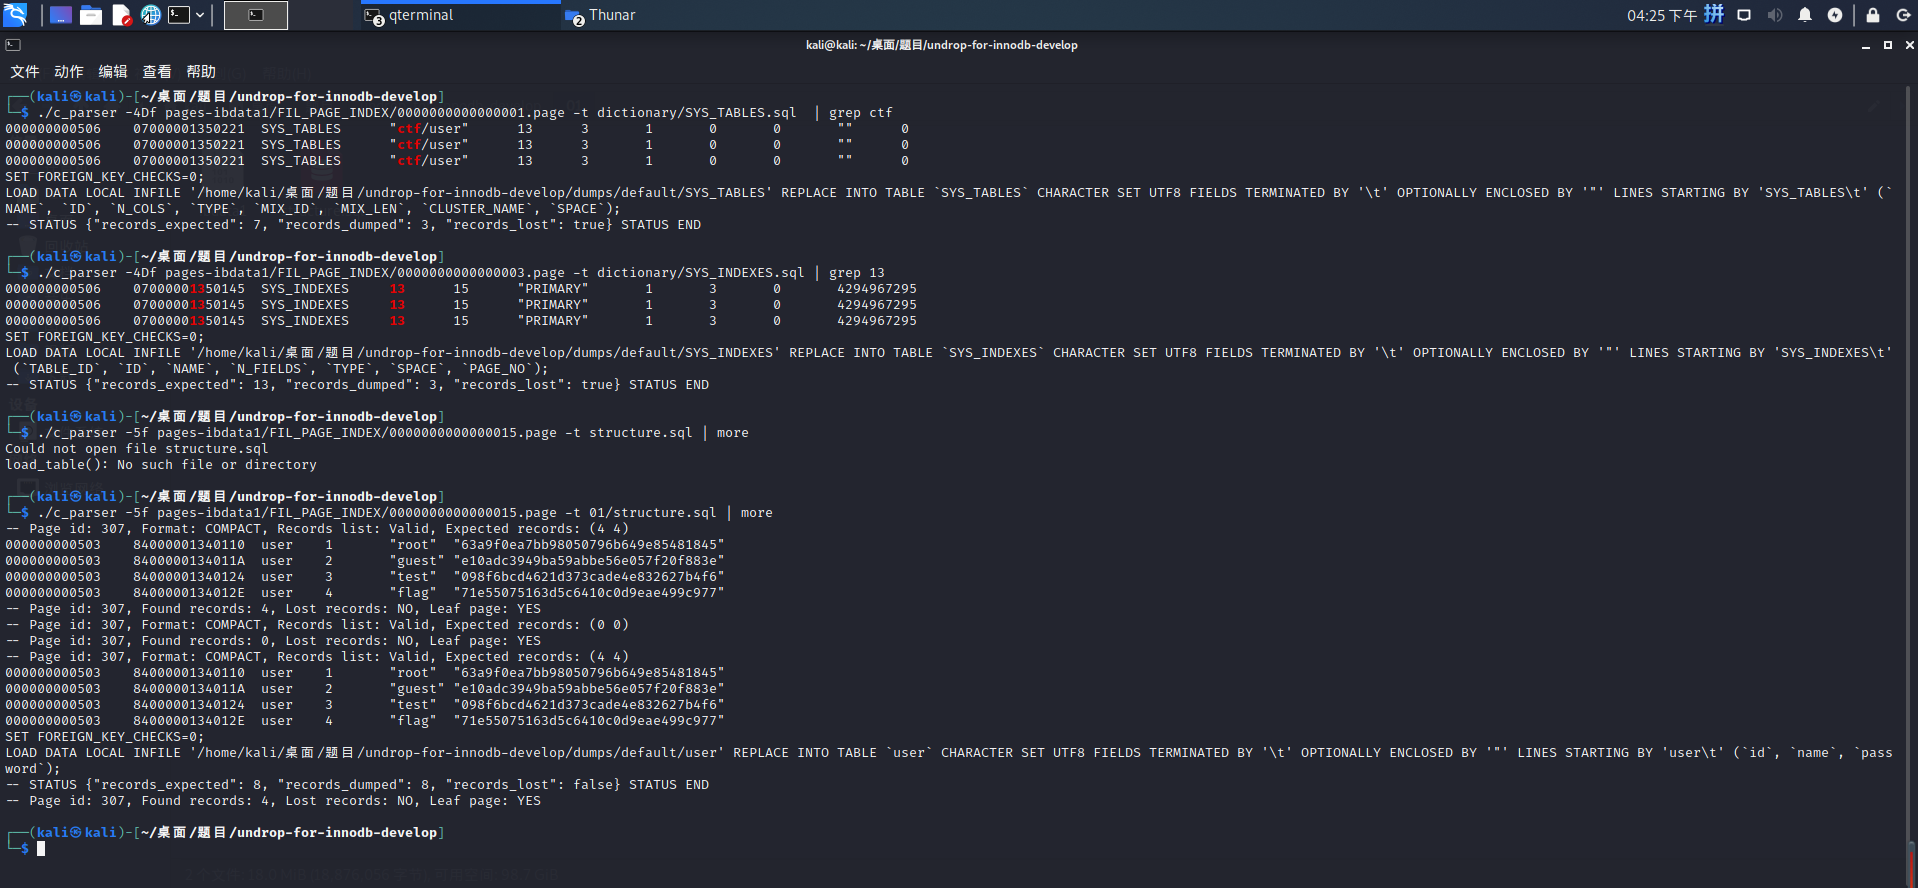Click the status line with records_expected 8
This screenshot has width=1918, height=888.
[x=357, y=785]
